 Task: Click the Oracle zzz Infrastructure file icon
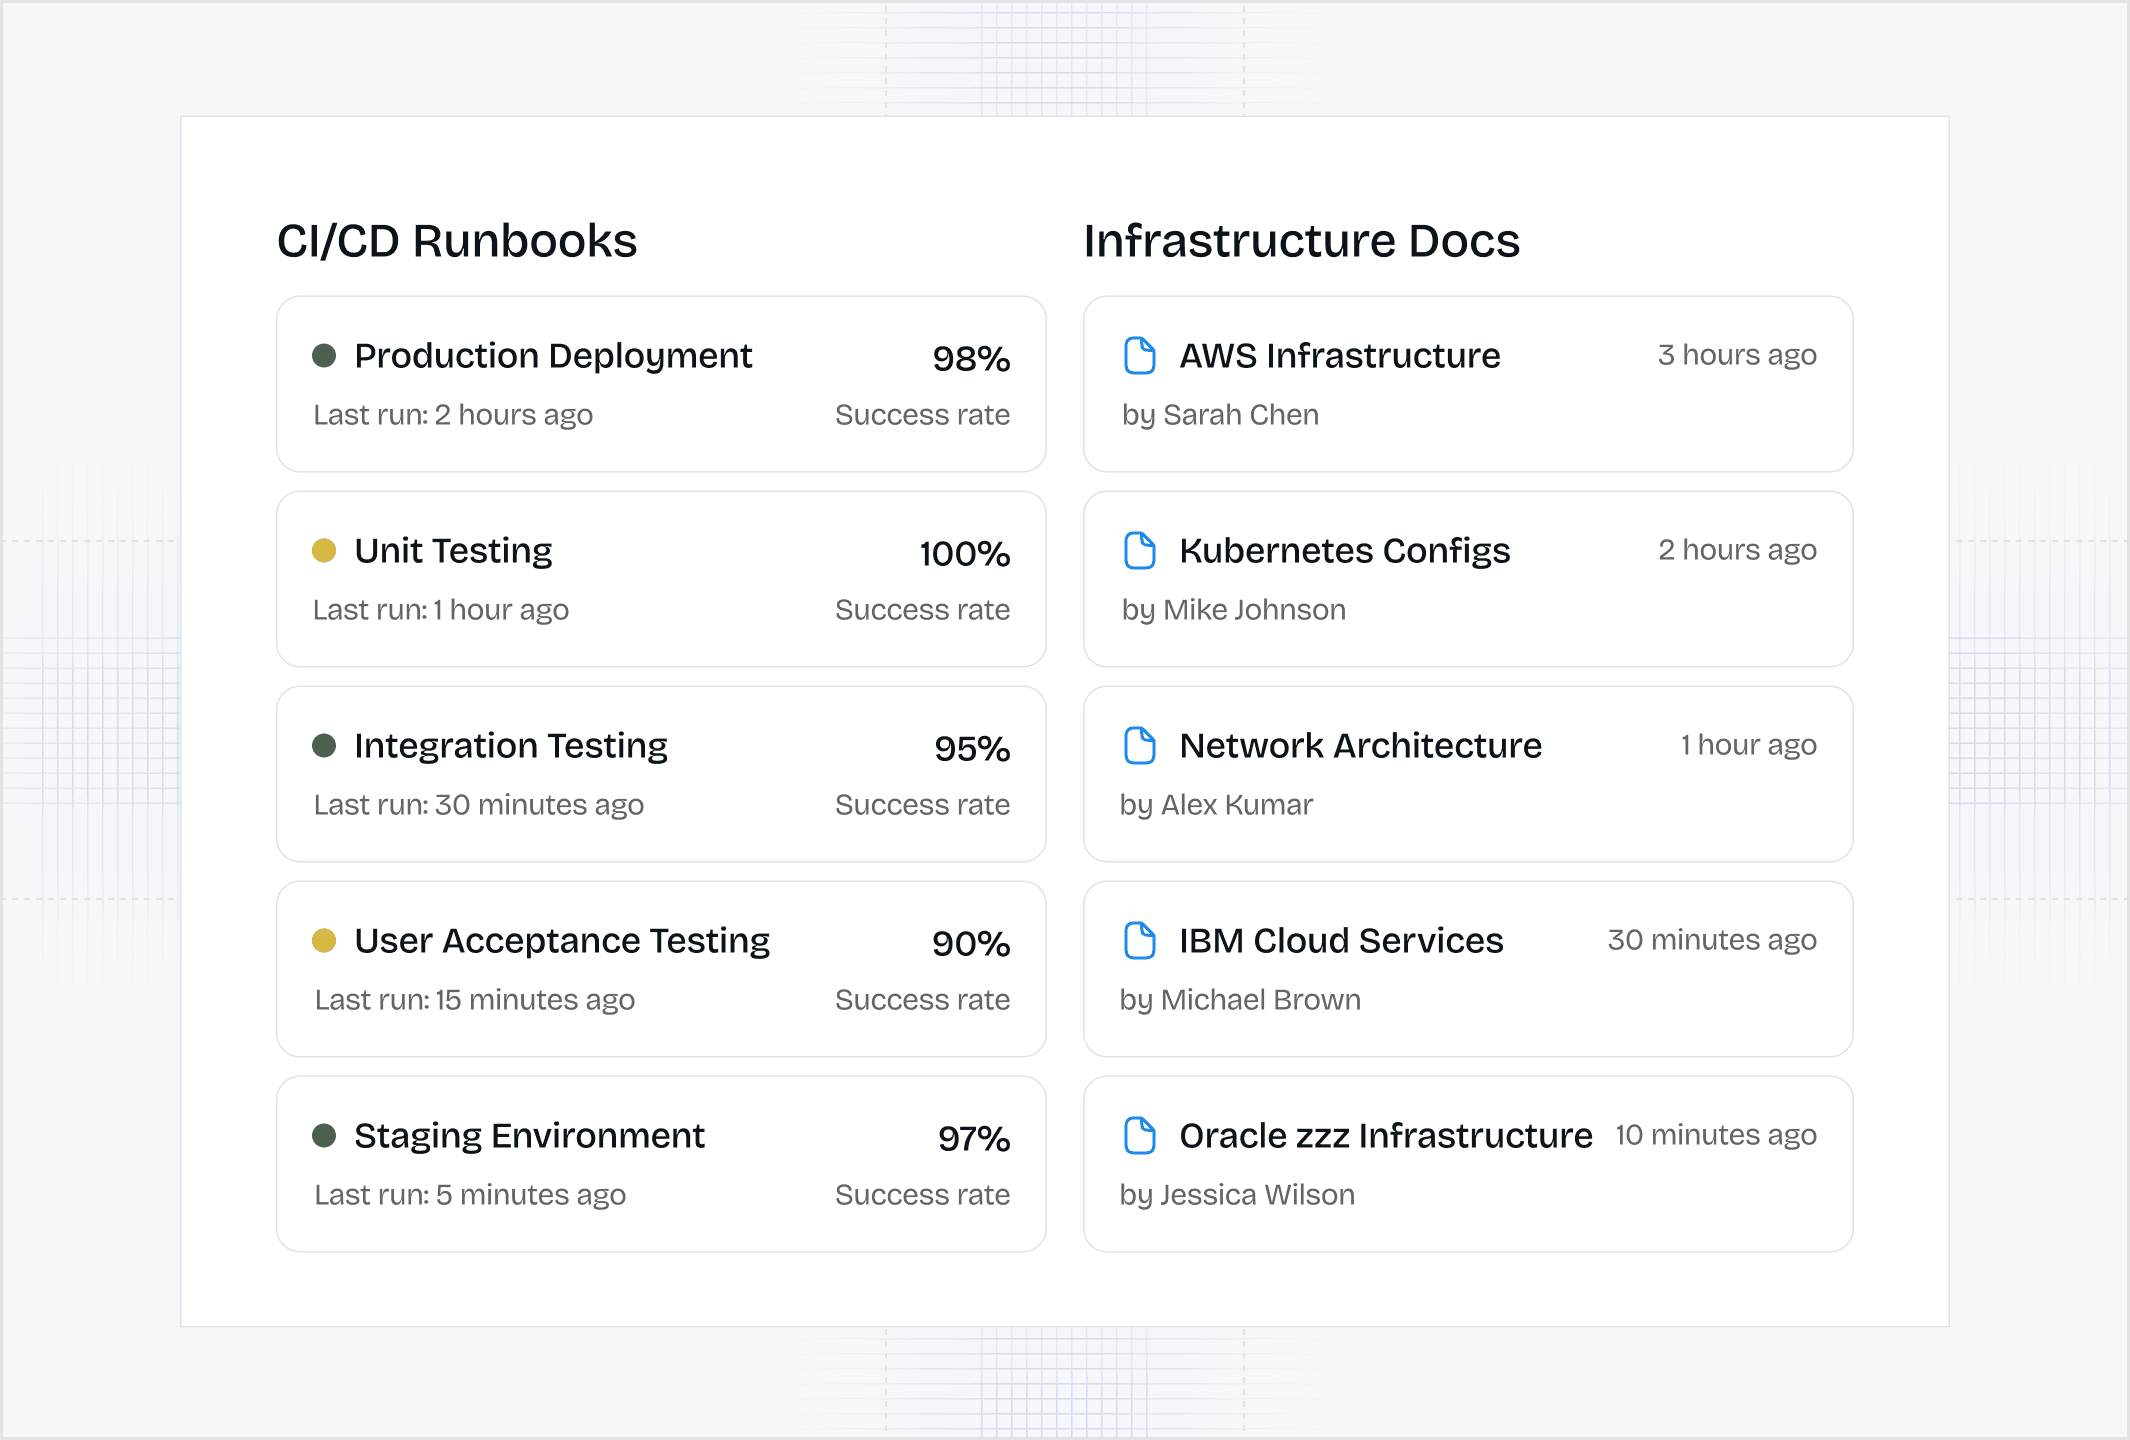tap(1139, 1136)
